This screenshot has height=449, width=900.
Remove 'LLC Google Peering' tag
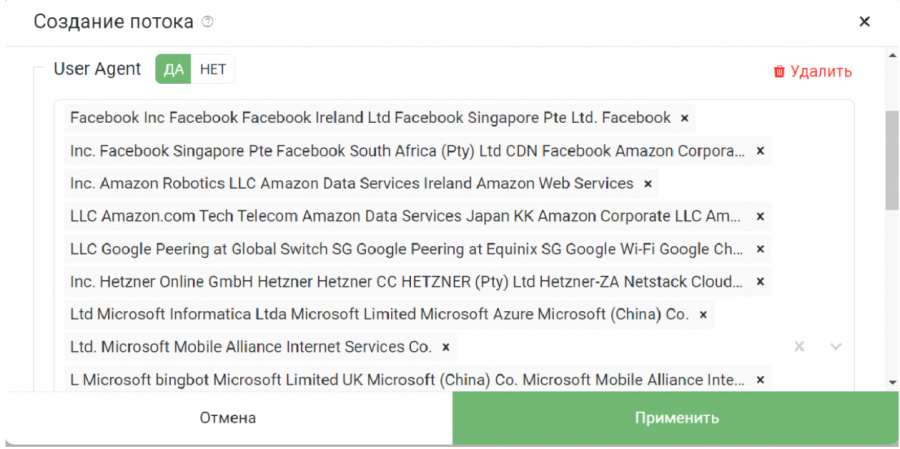point(760,249)
